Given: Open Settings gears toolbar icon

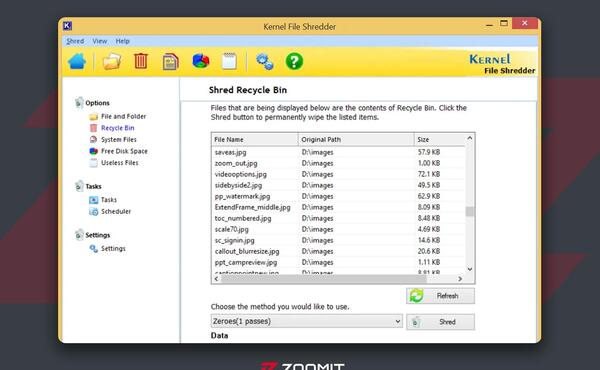Looking at the screenshot, I should 264,62.
